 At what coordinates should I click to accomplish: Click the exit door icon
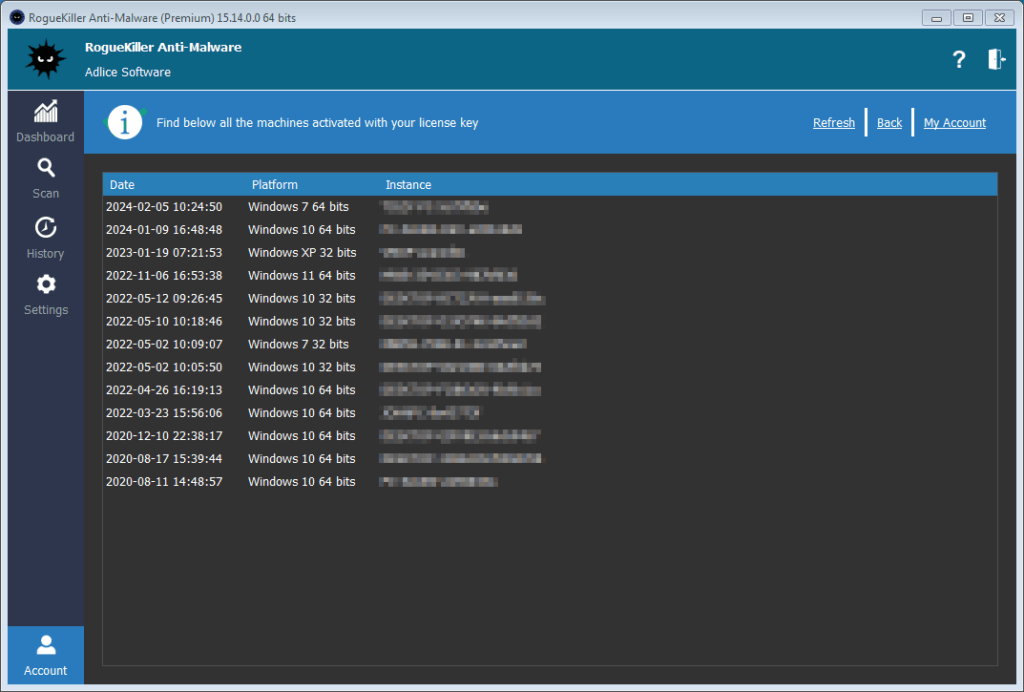click(996, 60)
